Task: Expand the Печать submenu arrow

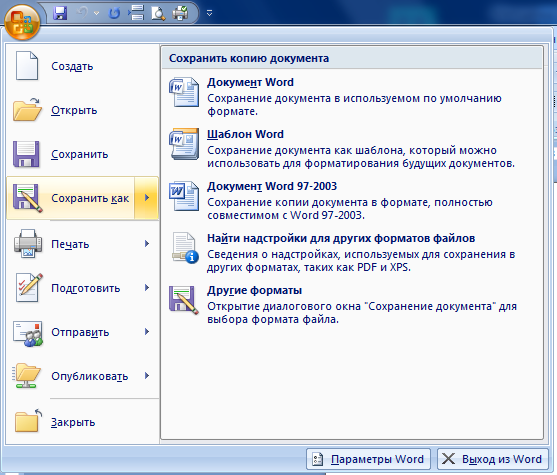Action: click(x=147, y=243)
